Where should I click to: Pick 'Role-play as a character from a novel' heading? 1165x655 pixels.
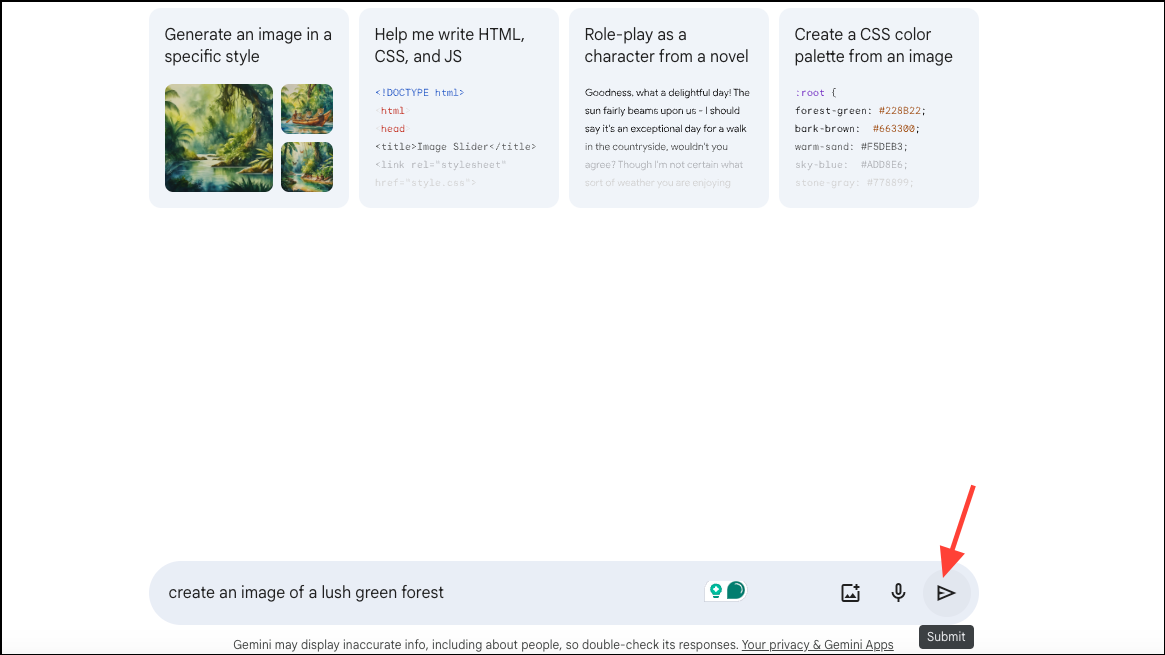click(x=668, y=46)
